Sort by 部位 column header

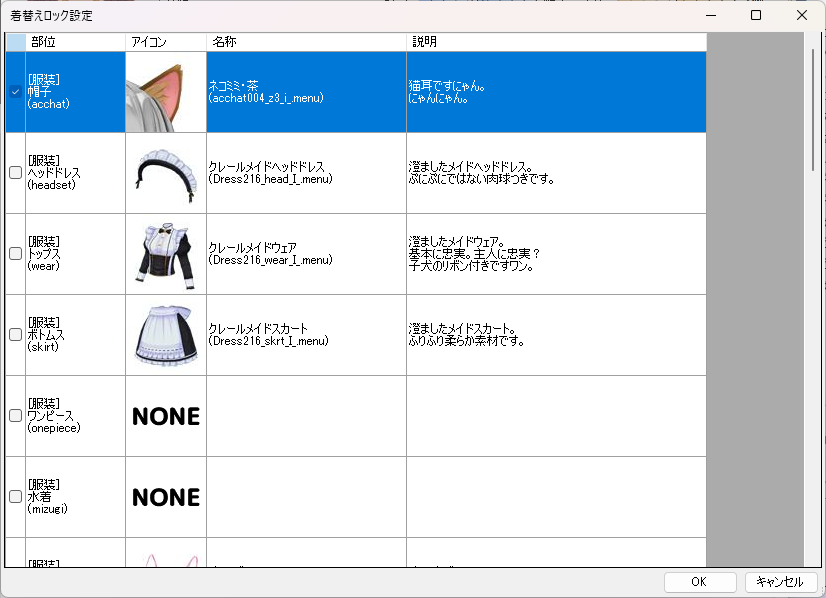(75, 42)
